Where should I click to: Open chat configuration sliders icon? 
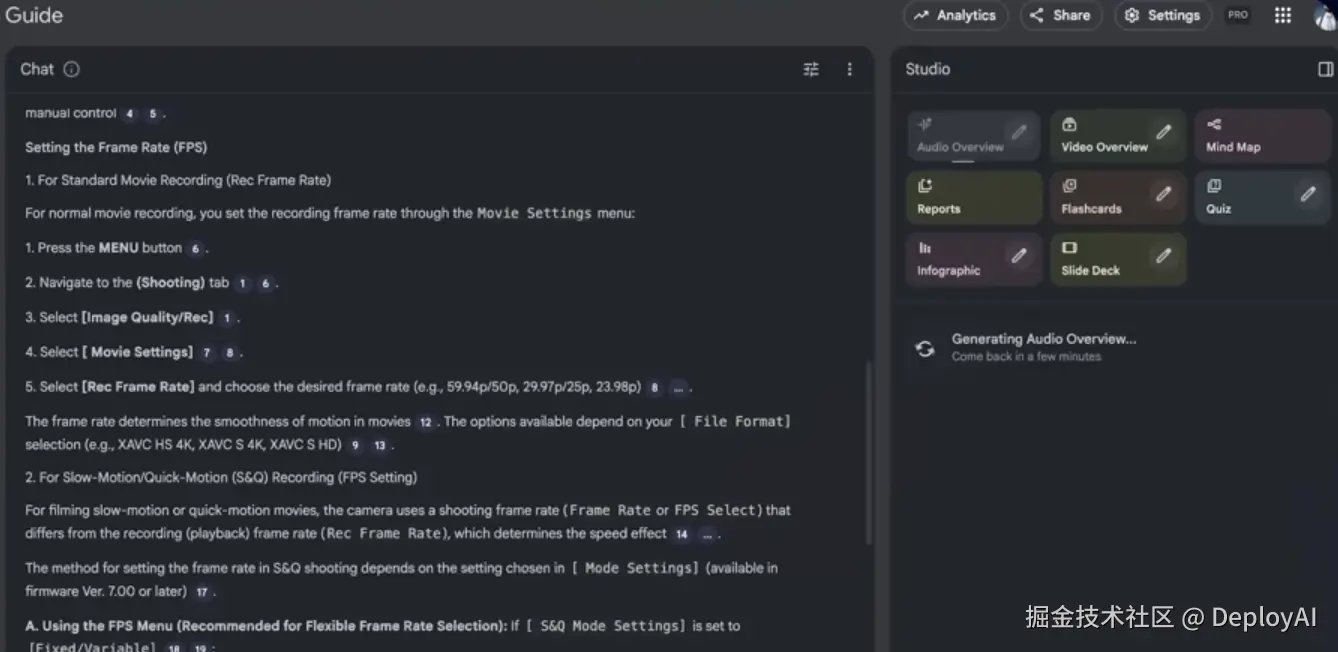[x=811, y=69]
